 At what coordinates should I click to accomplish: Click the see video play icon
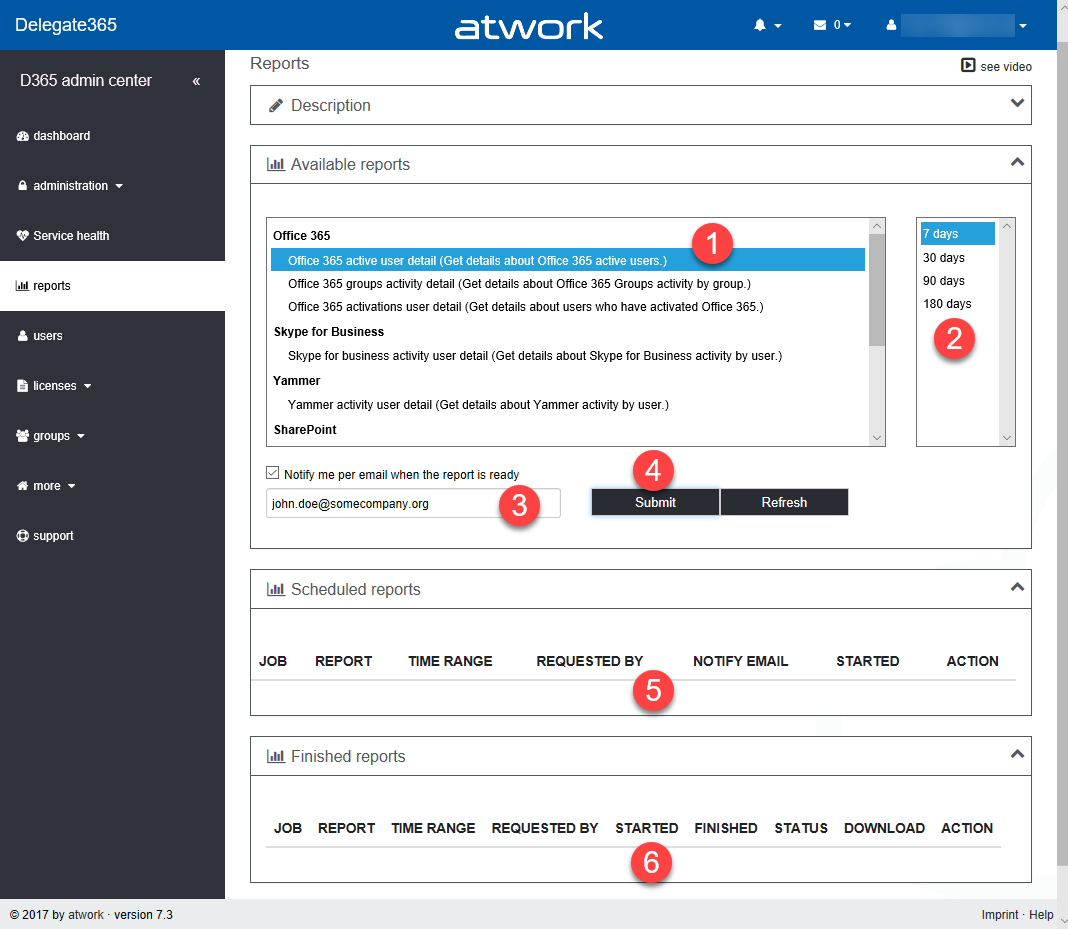point(967,65)
